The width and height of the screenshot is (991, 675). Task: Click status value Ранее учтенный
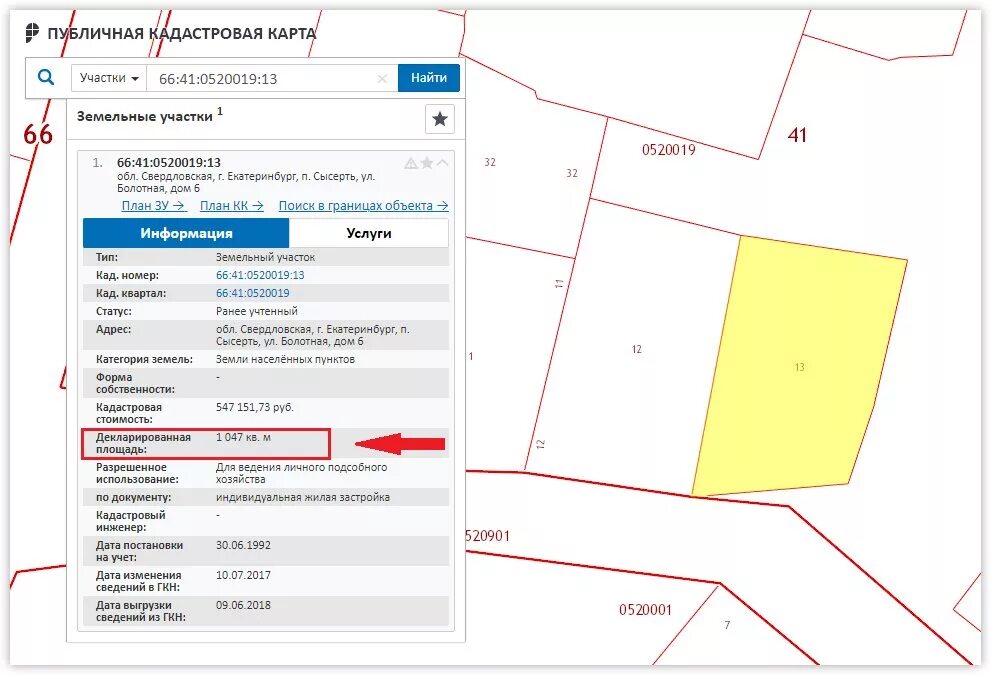point(257,311)
